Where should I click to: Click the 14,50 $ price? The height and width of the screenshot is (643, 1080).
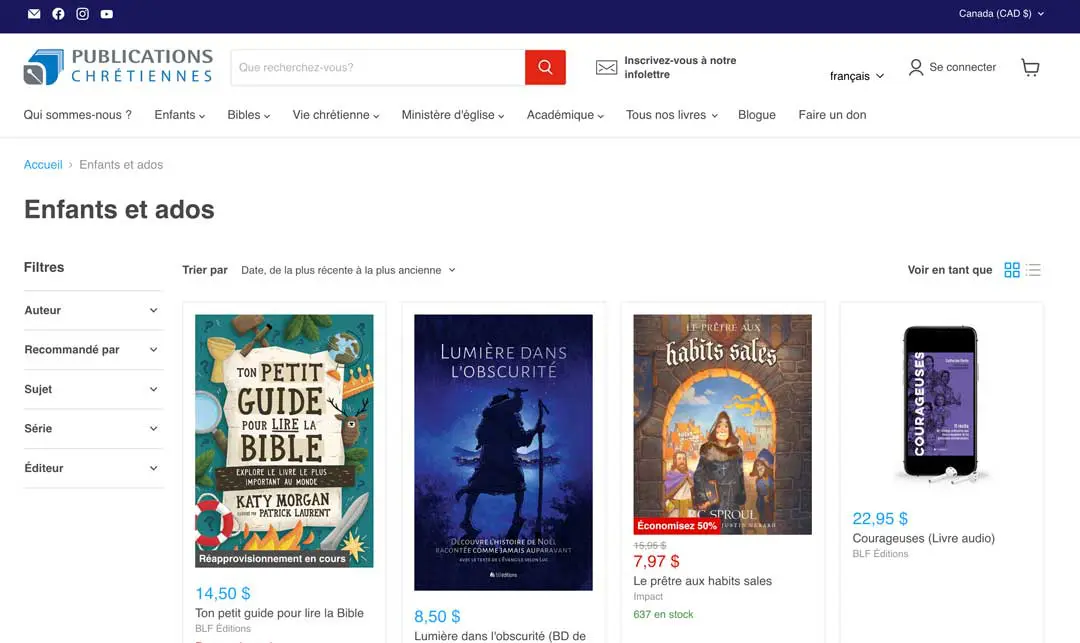222,593
